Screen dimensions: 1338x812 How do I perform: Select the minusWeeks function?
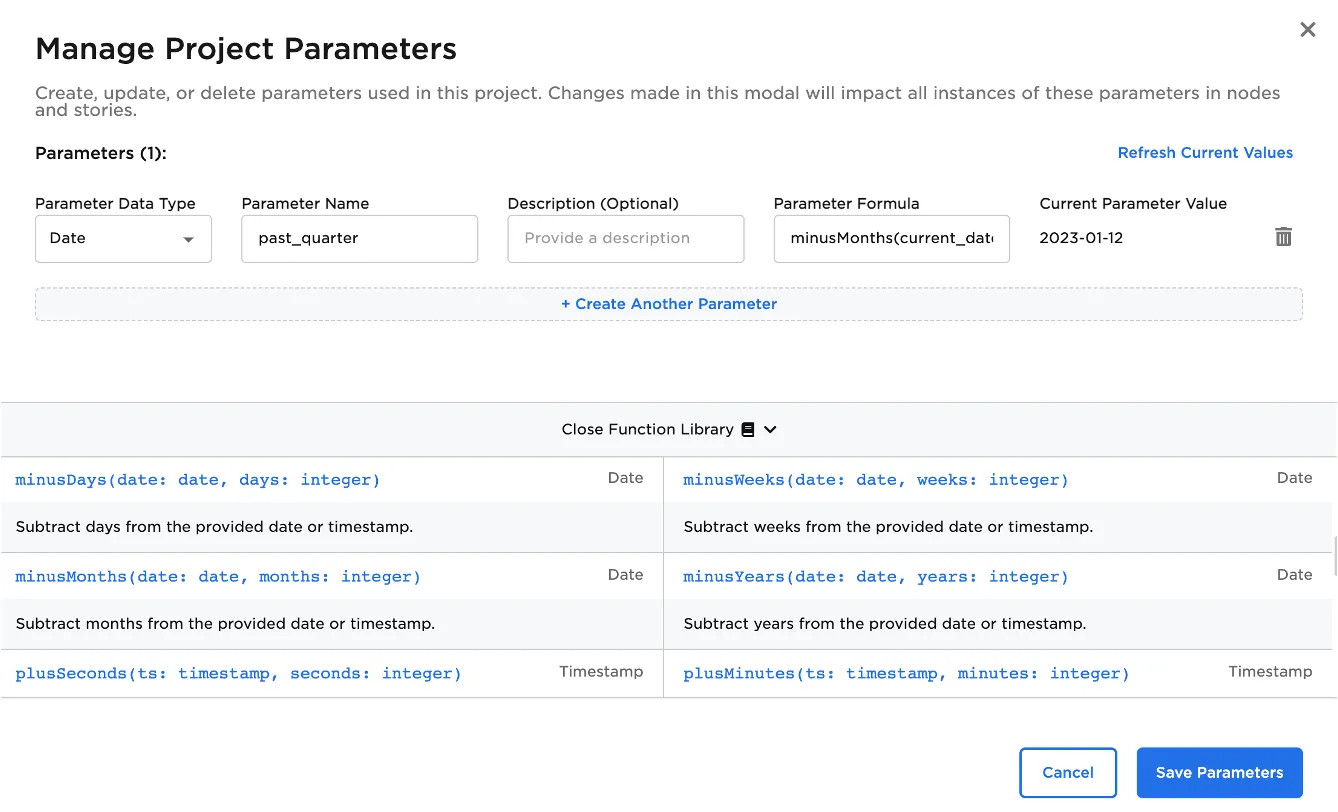[x=875, y=480]
